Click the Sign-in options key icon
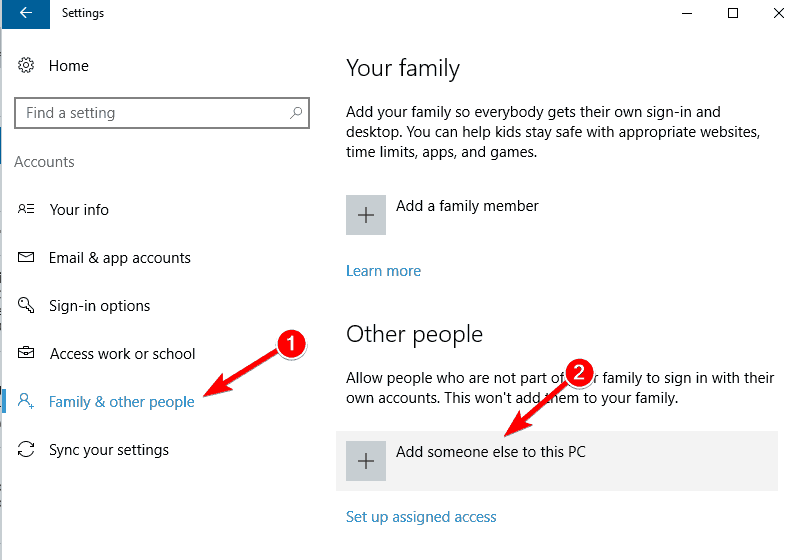Image resolution: width=802 pixels, height=560 pixels. [28, 306]
